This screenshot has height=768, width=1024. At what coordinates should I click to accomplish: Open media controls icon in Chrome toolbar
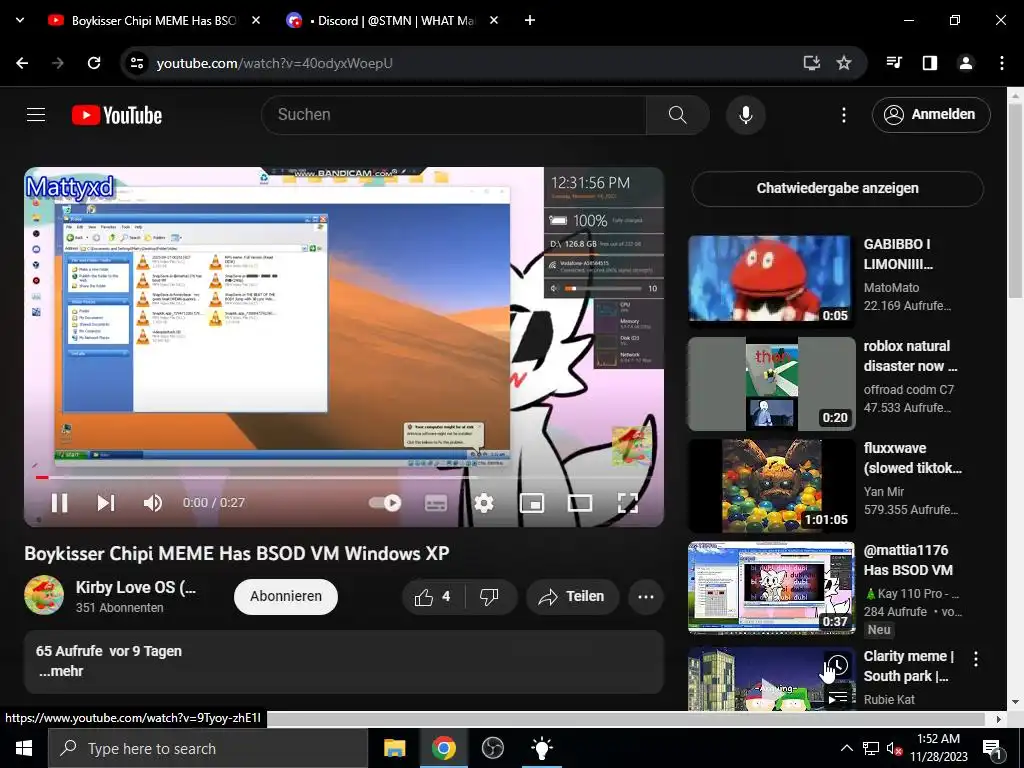(894, 63)
